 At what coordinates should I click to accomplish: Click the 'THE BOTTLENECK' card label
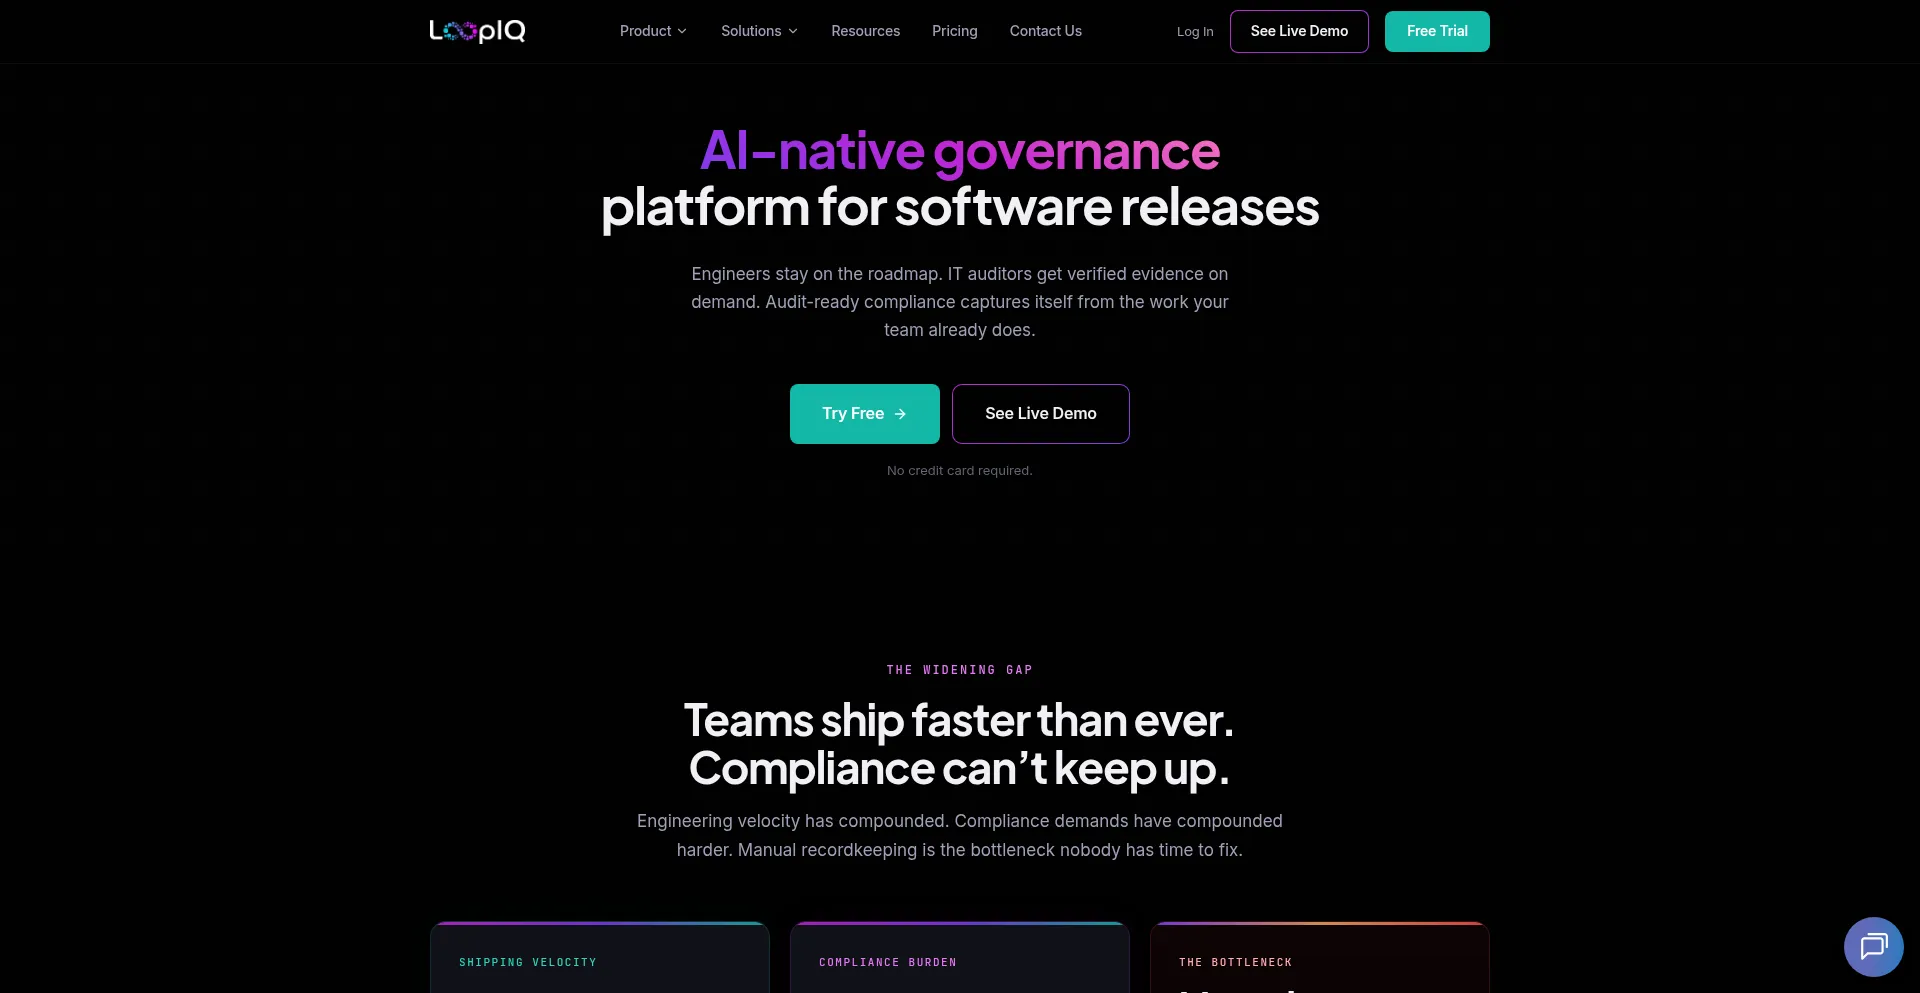click(x=1235, y=962)
